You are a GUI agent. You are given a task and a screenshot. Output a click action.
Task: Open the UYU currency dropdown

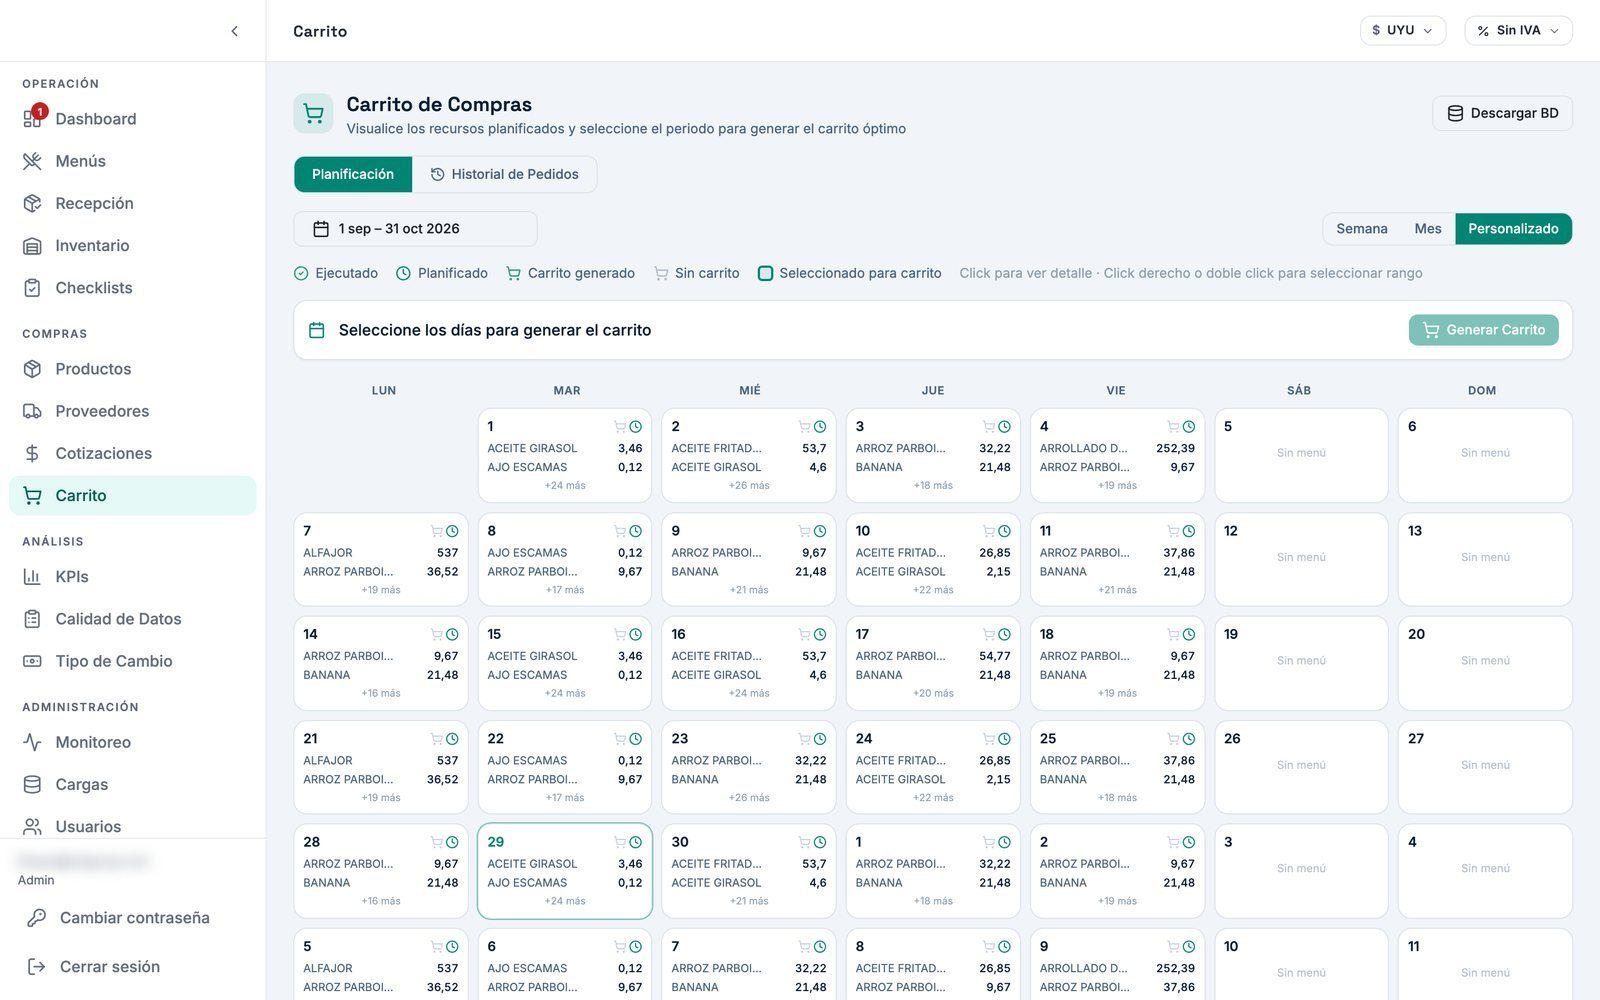[1402, 30]
